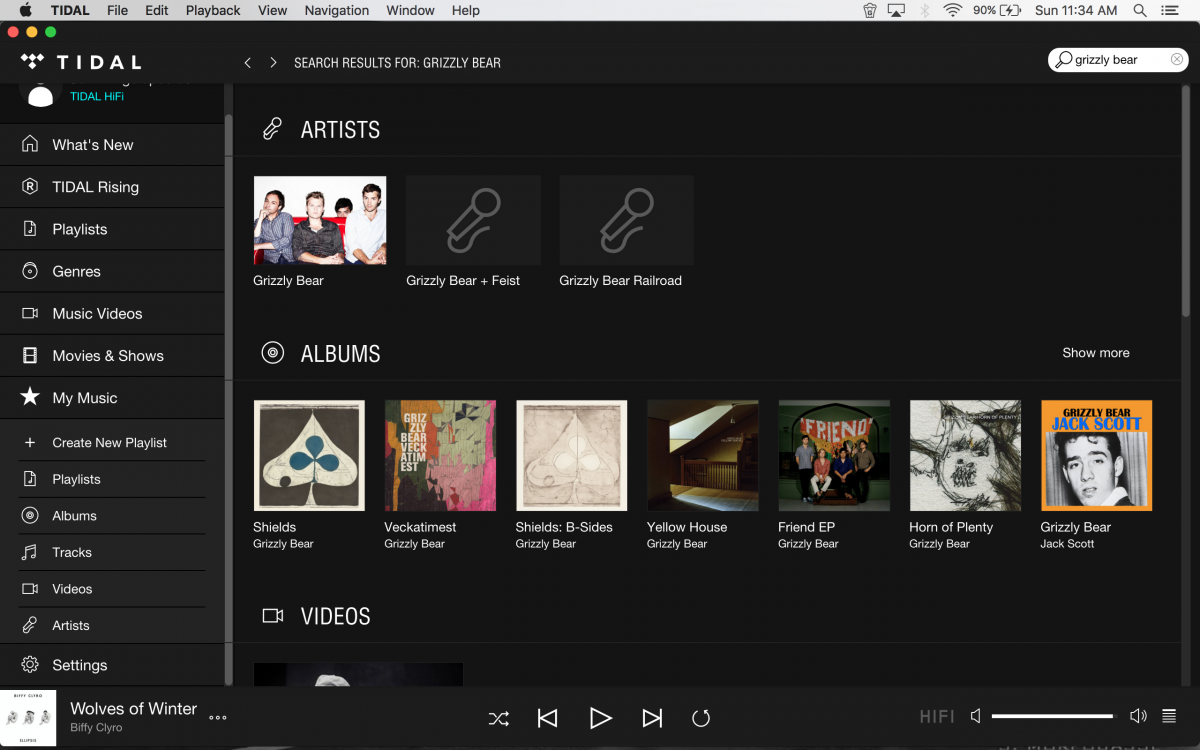Open top Playlists sidebar item
Screen dimensions: 1200x750
(x=112, y=229)
